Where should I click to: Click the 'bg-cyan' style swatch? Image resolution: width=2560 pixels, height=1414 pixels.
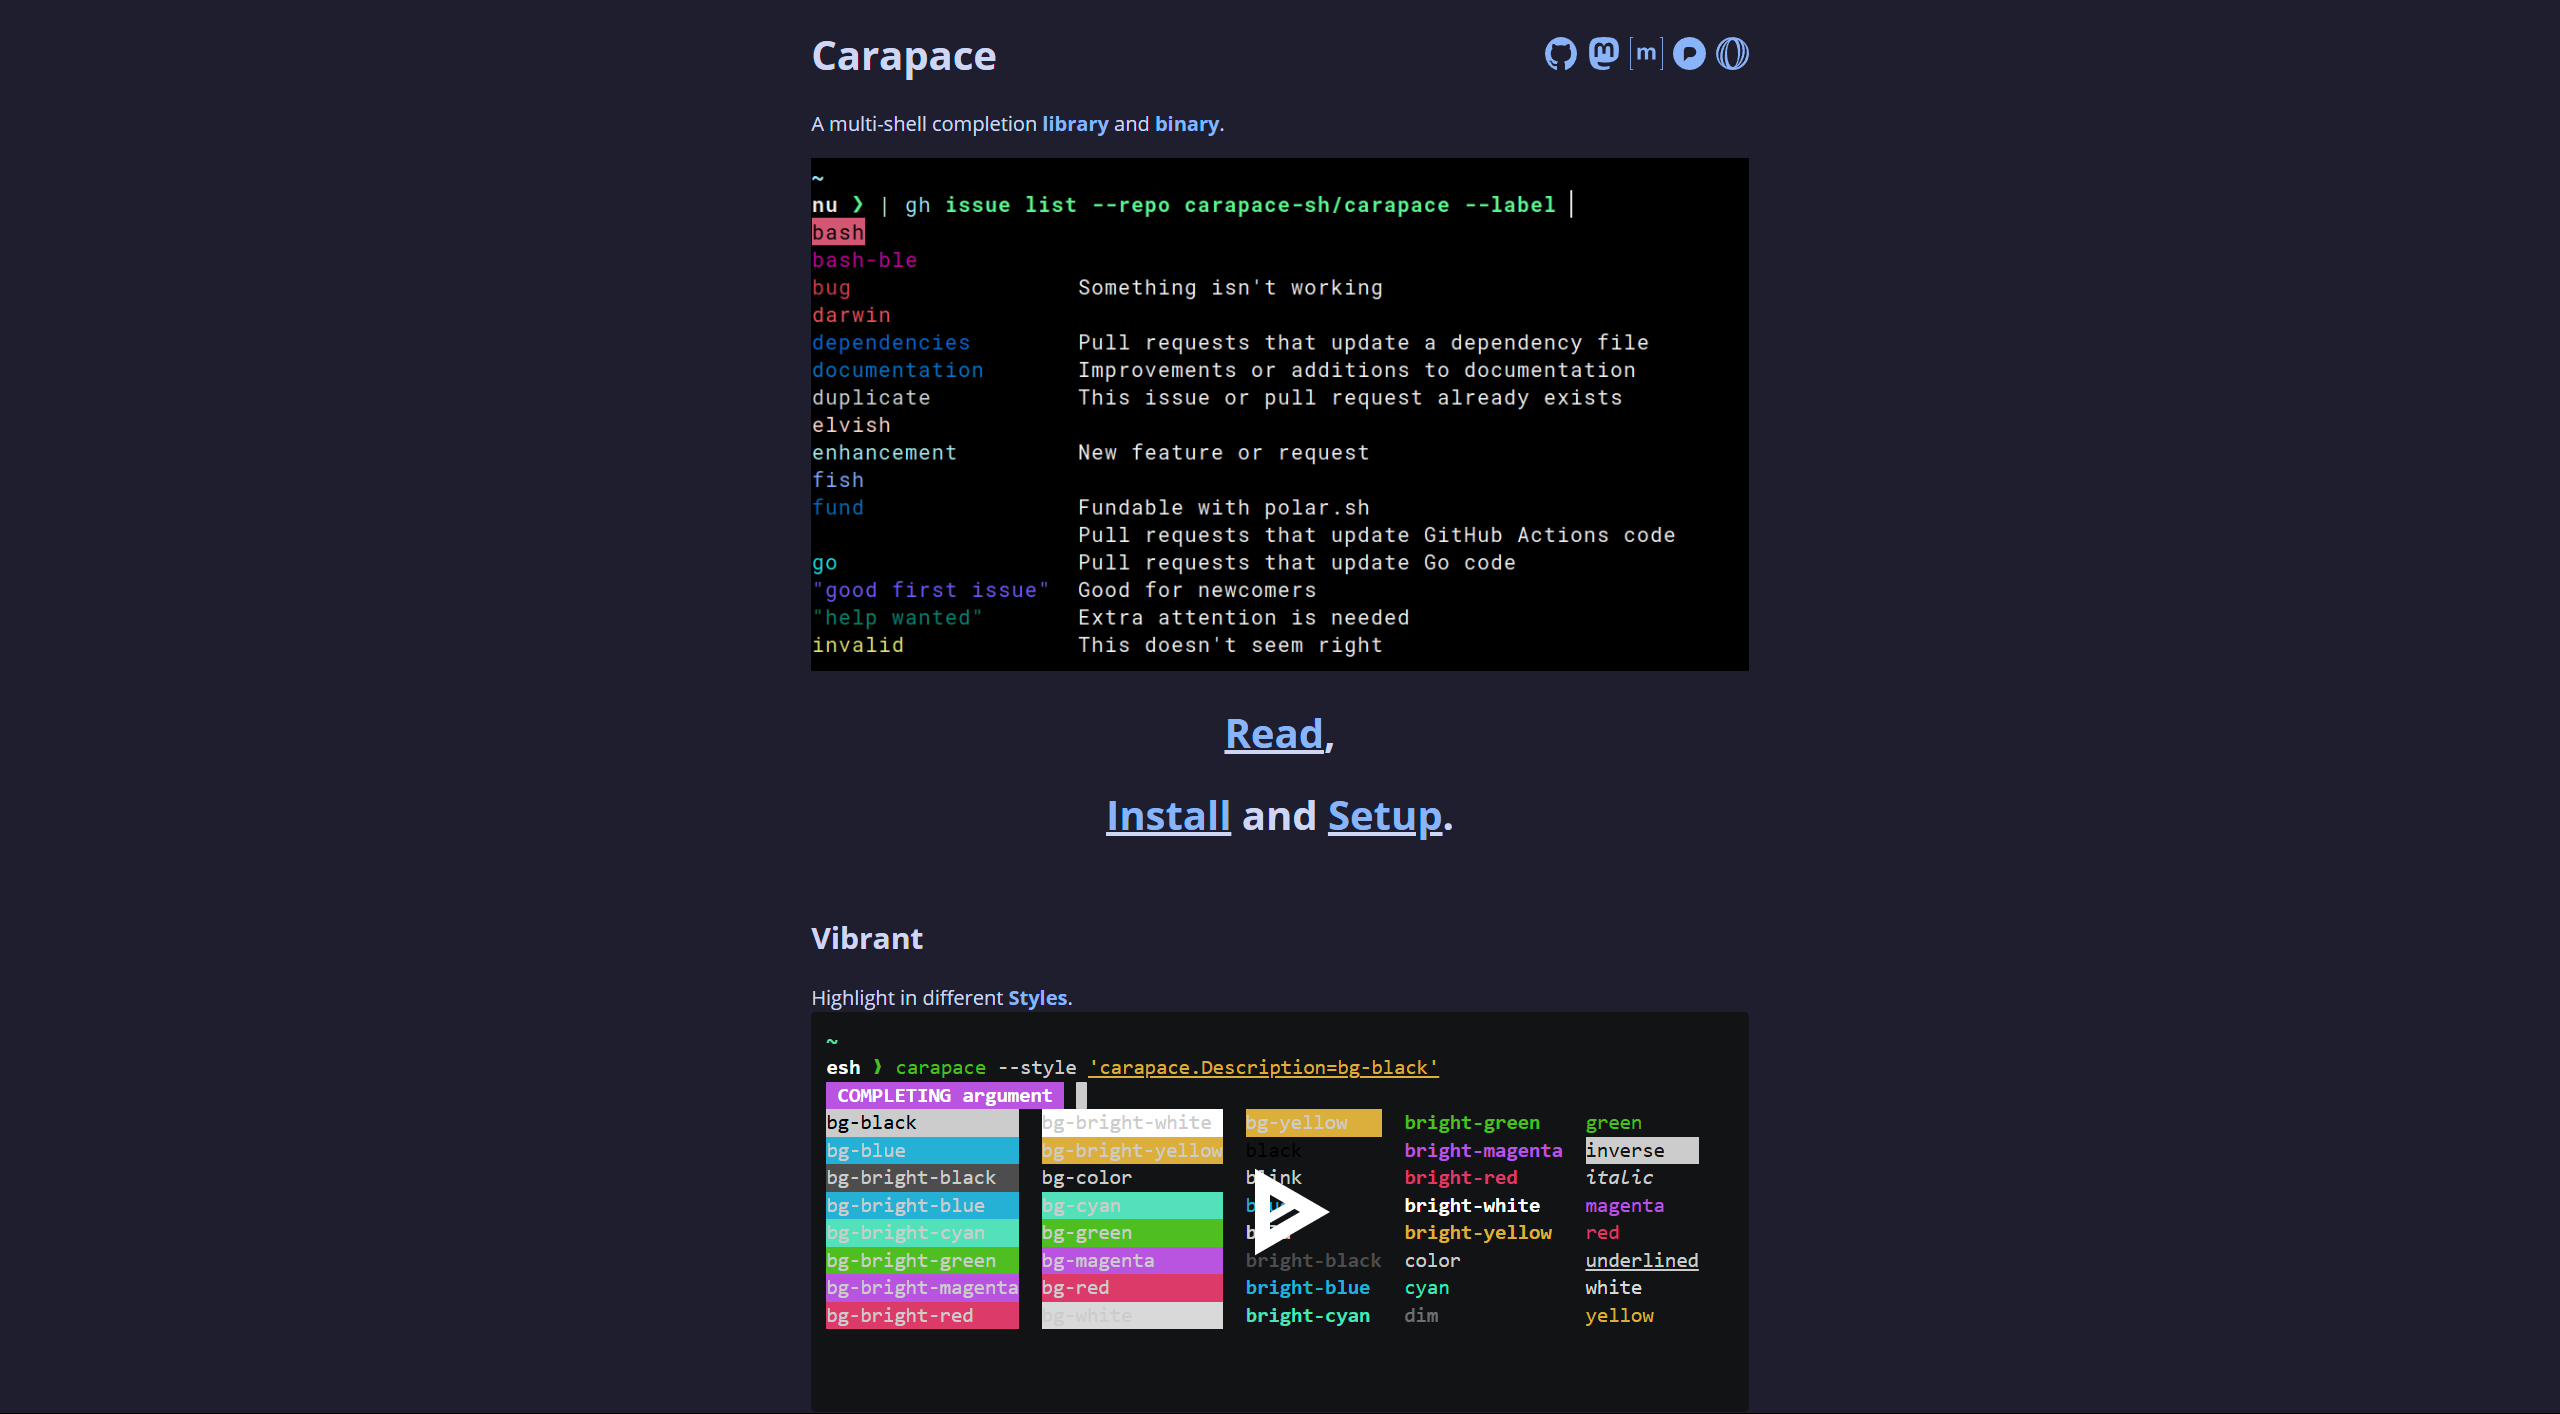1132,1206
